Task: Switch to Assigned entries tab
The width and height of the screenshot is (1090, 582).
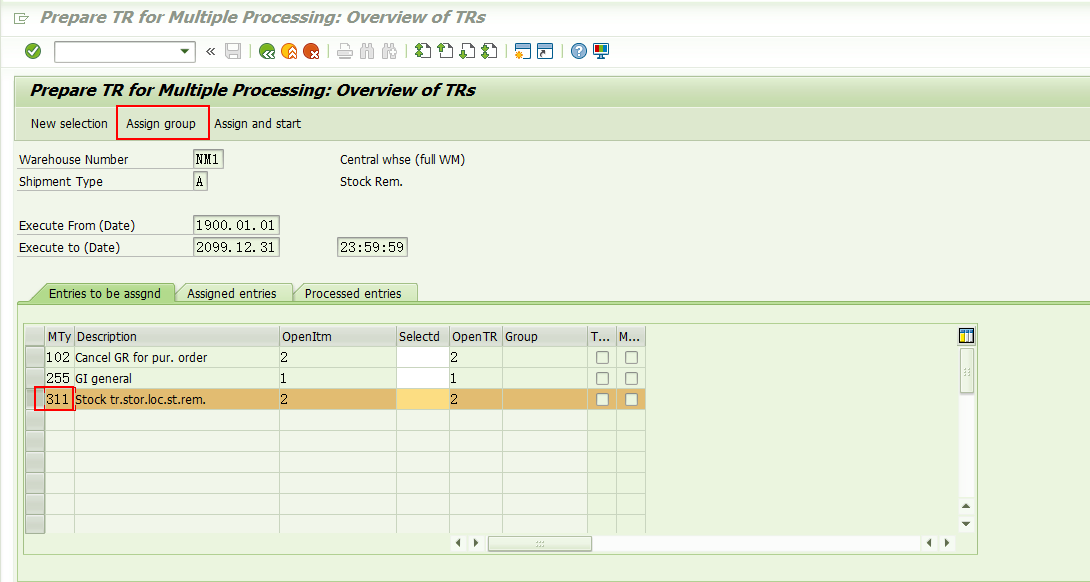Action: [x=231, y=293]
